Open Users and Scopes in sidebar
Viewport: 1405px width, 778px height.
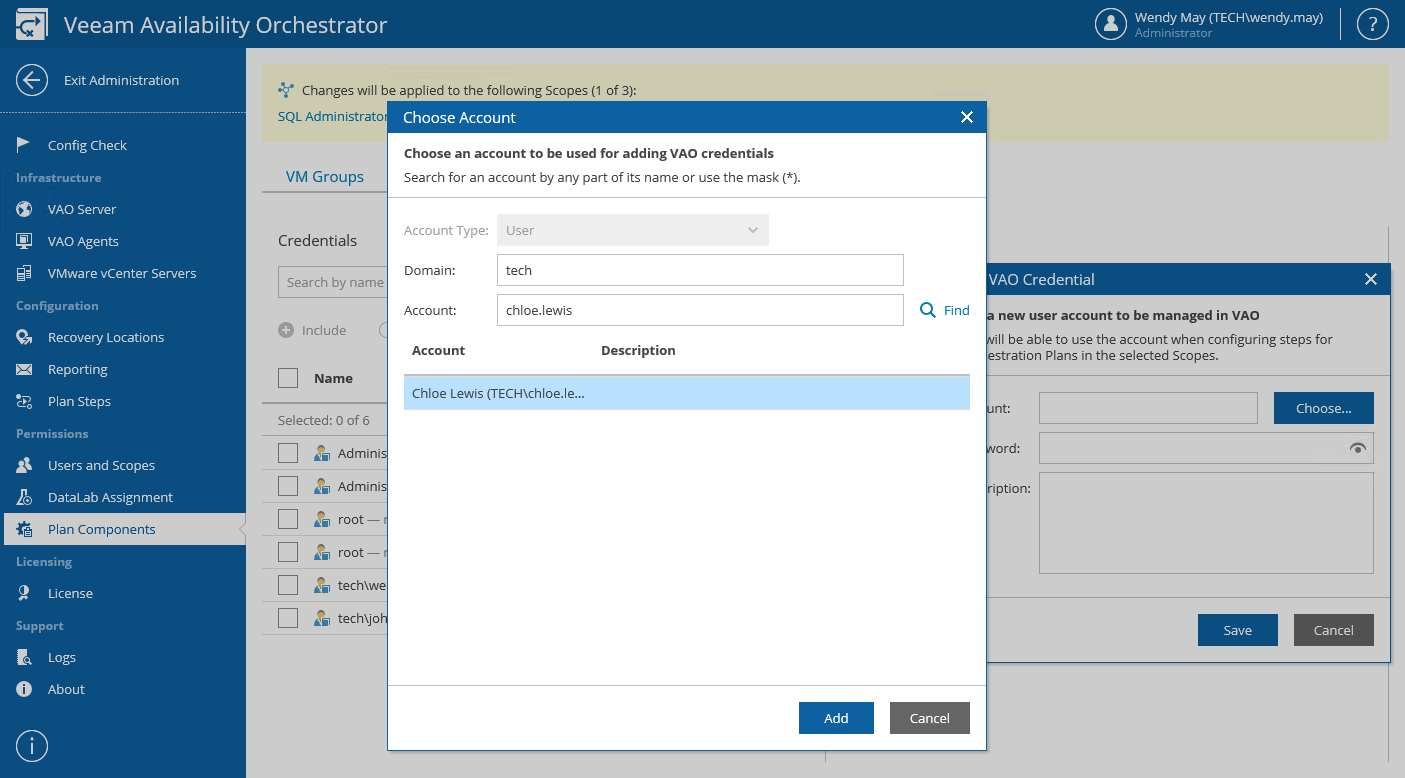[101, 465]
